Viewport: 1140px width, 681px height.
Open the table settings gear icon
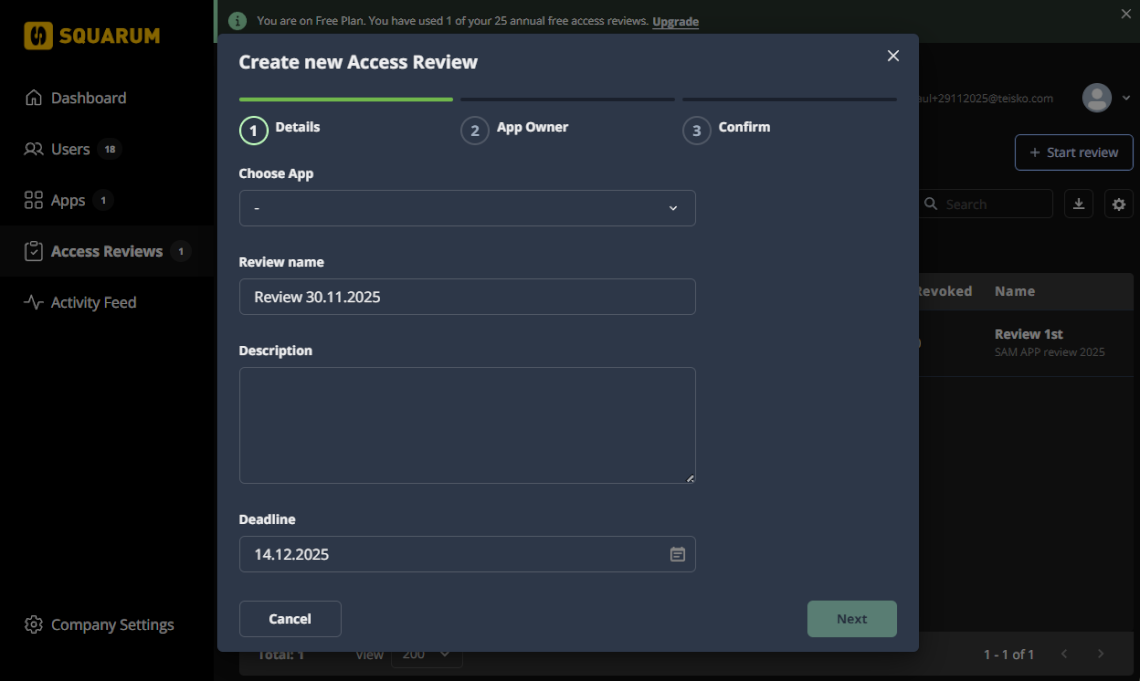[1118, 203]
